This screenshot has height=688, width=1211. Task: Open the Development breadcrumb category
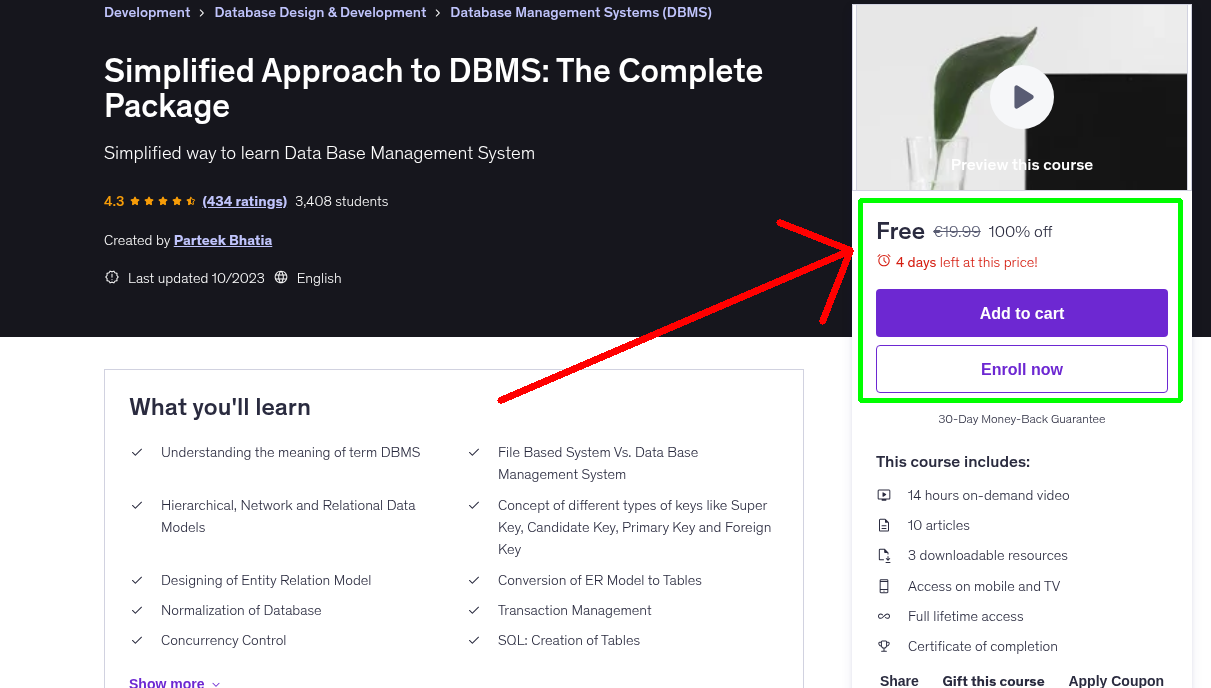[147, 13]
